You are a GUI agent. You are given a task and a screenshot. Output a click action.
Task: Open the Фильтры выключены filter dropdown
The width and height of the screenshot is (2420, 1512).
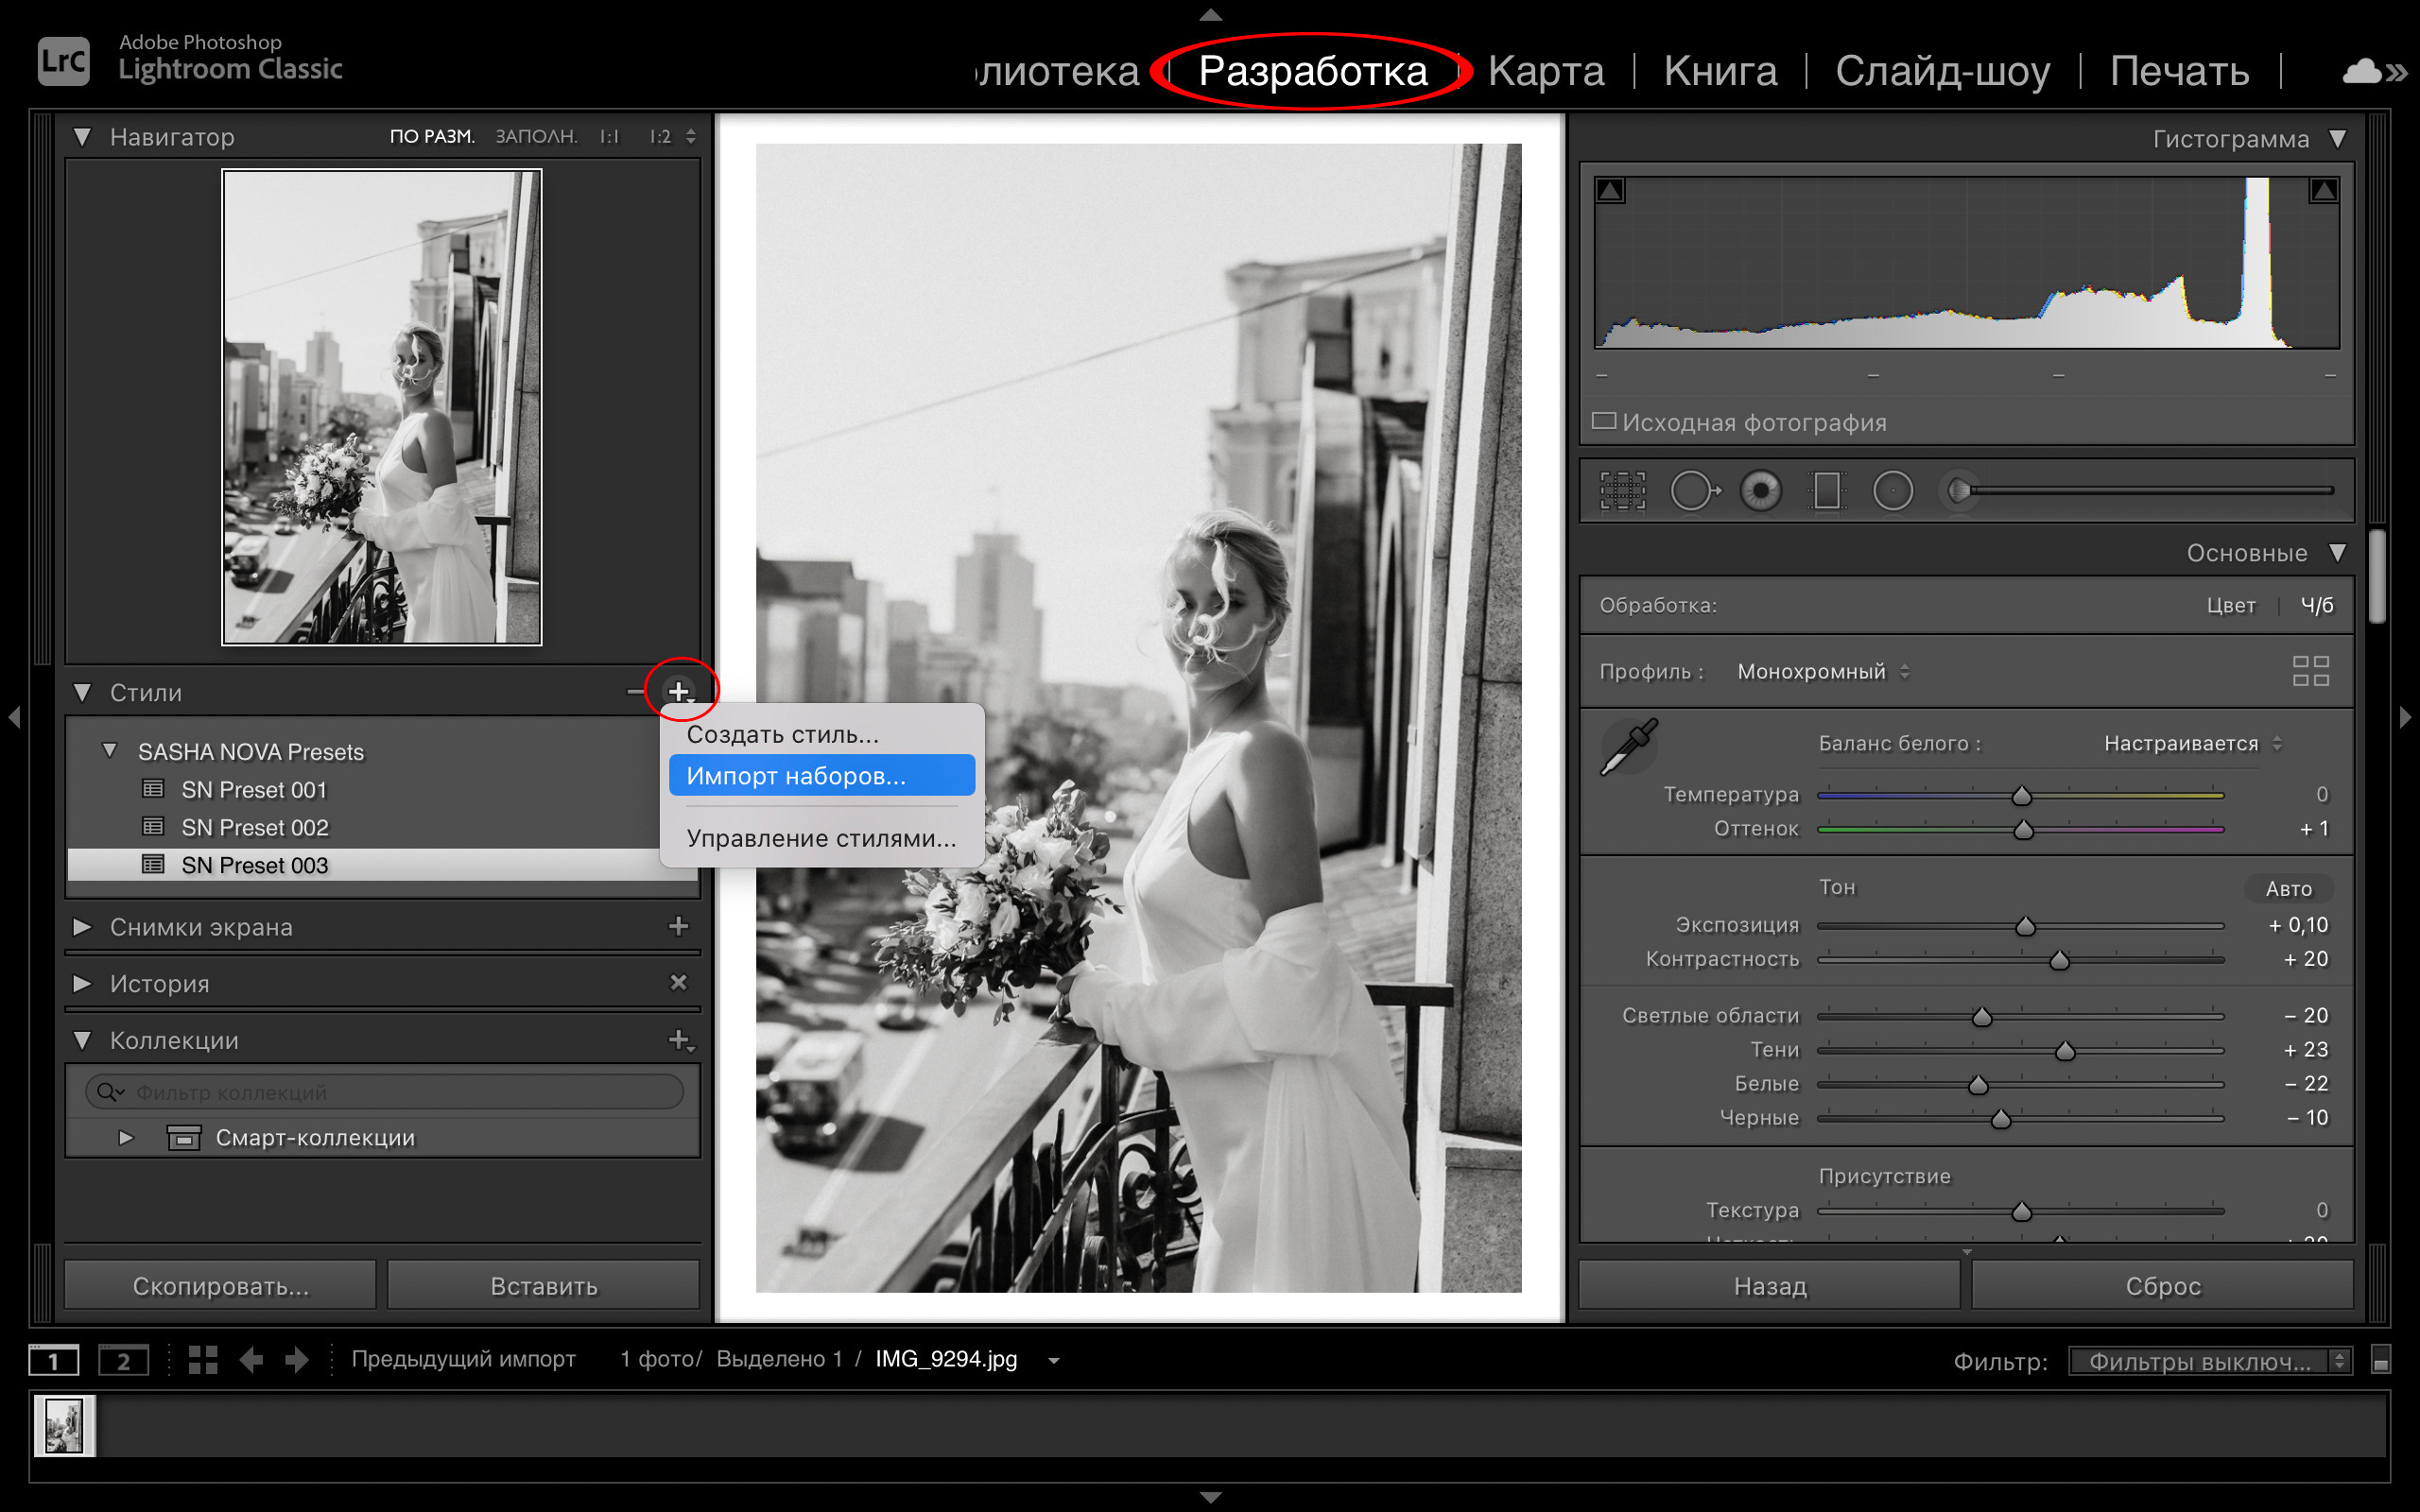point(2209,1361)
